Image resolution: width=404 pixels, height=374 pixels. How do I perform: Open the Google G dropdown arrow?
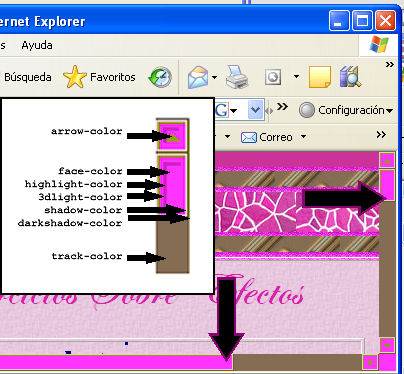pos(234,111)
